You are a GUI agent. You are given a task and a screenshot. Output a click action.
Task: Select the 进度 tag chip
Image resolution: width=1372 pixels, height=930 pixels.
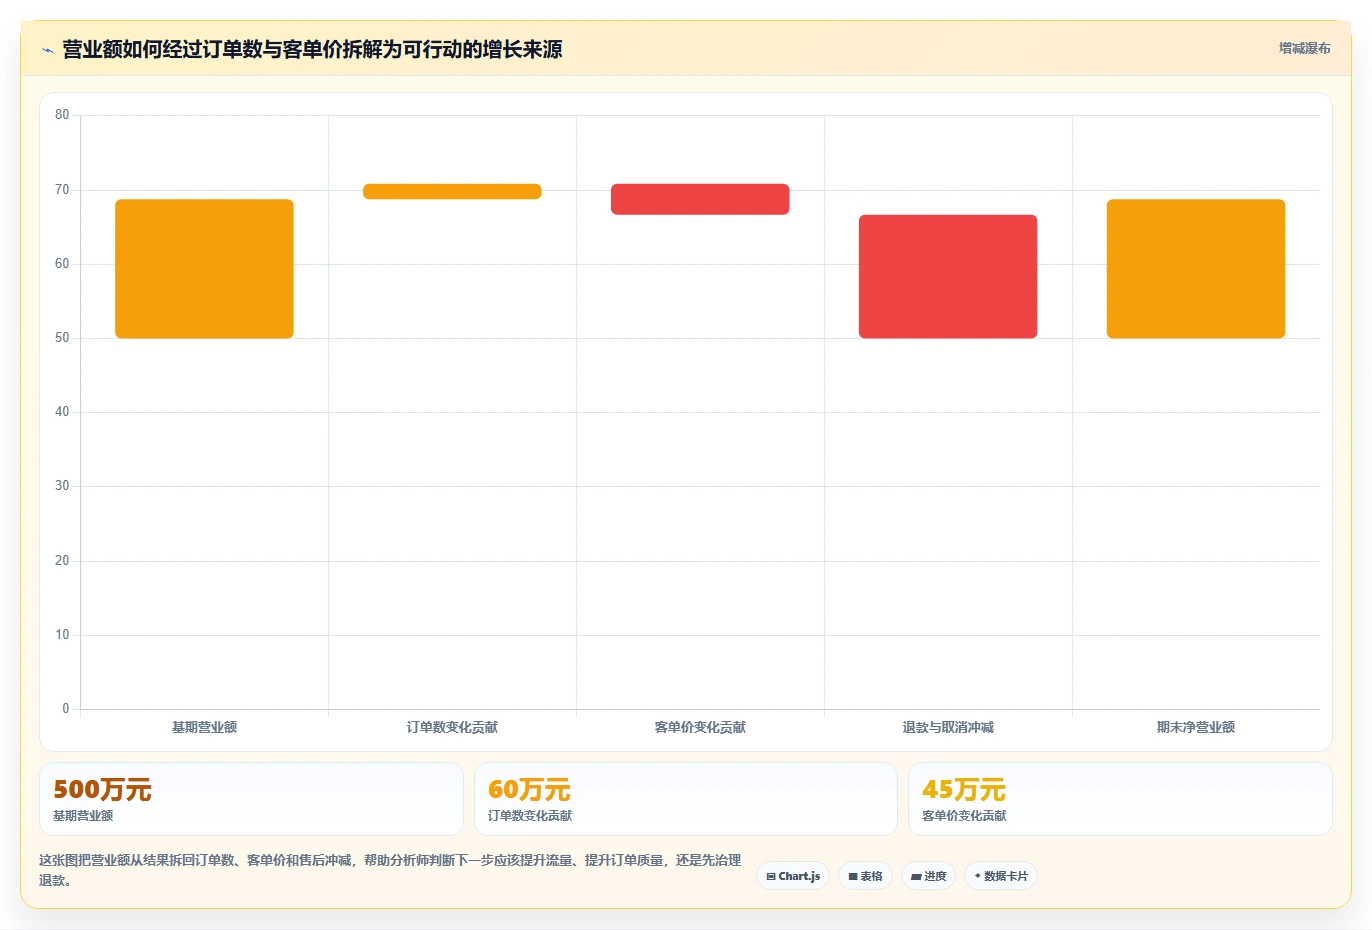point(928,876)
